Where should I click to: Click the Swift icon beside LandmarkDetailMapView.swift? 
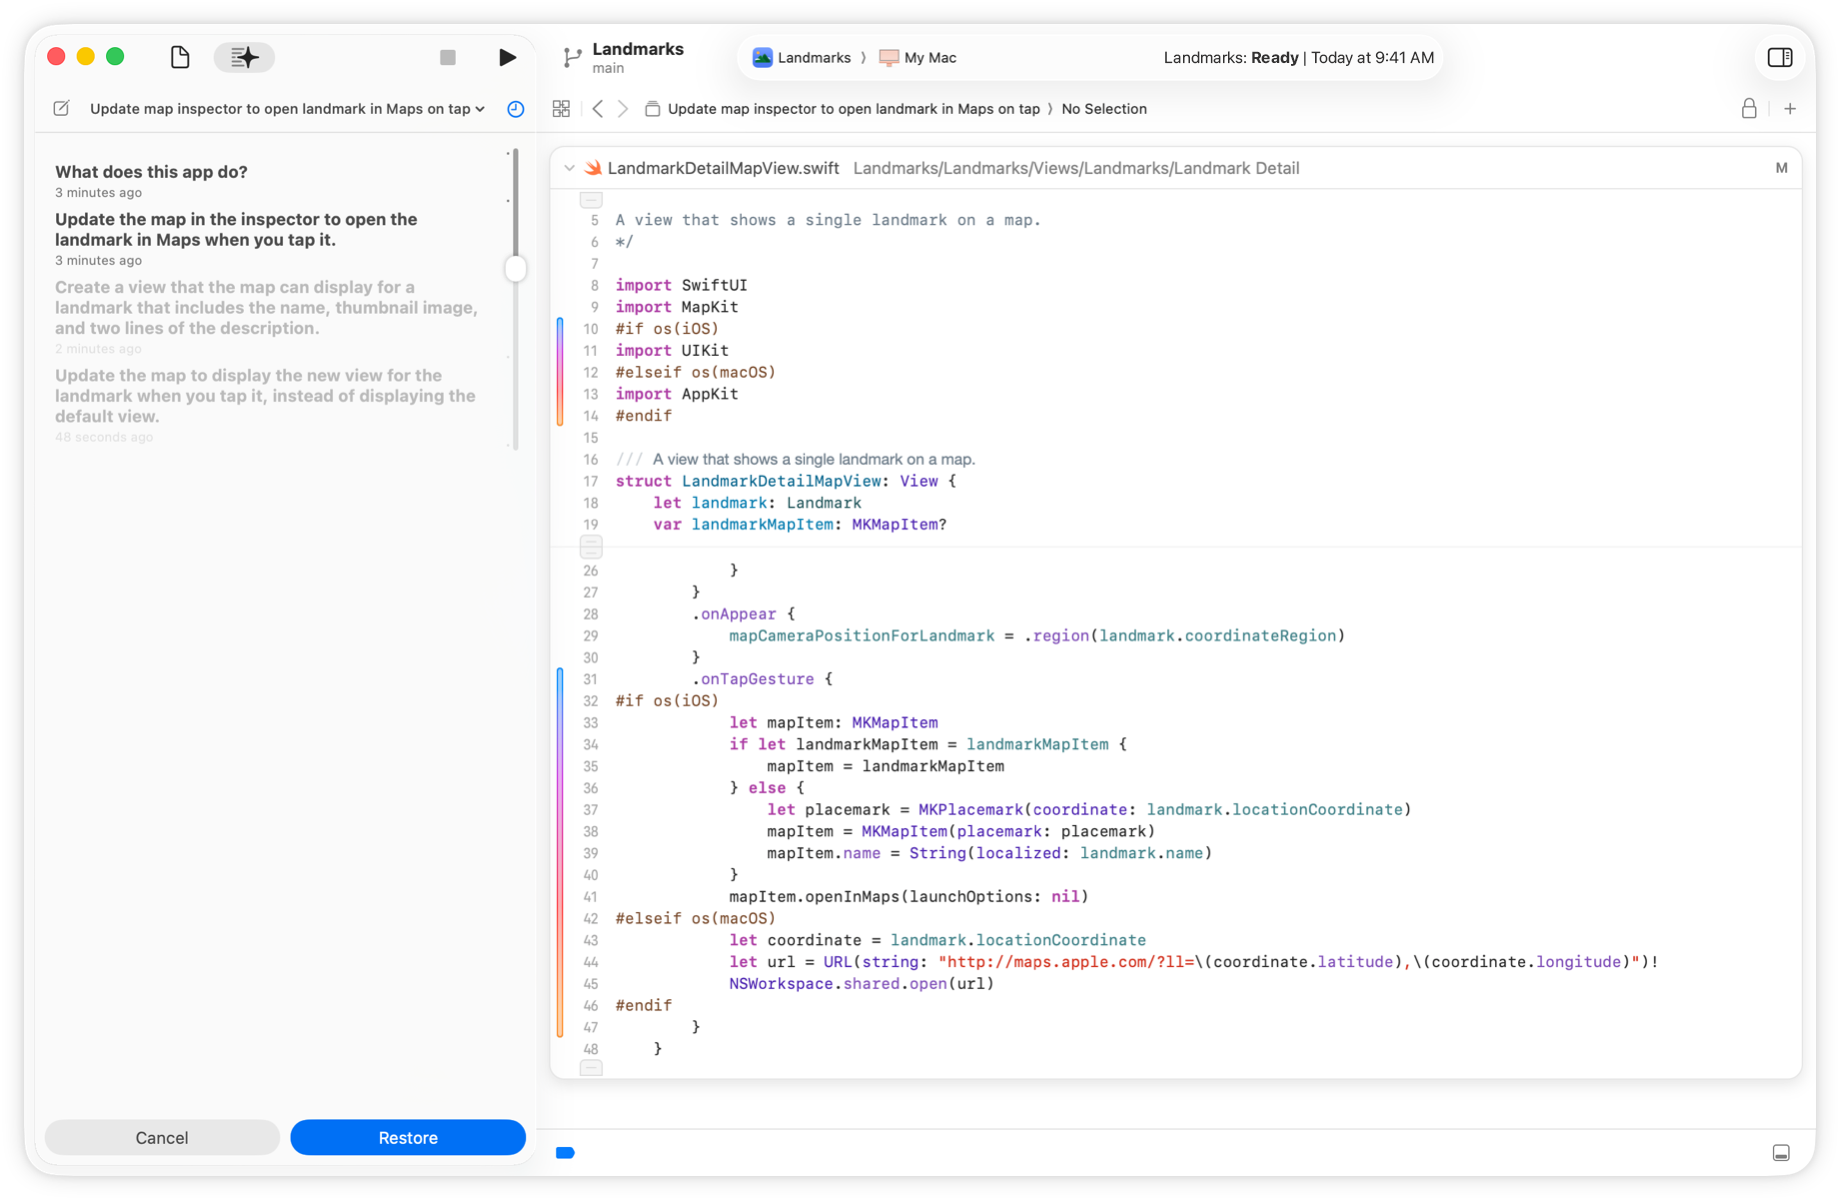(x=594, y=168)
